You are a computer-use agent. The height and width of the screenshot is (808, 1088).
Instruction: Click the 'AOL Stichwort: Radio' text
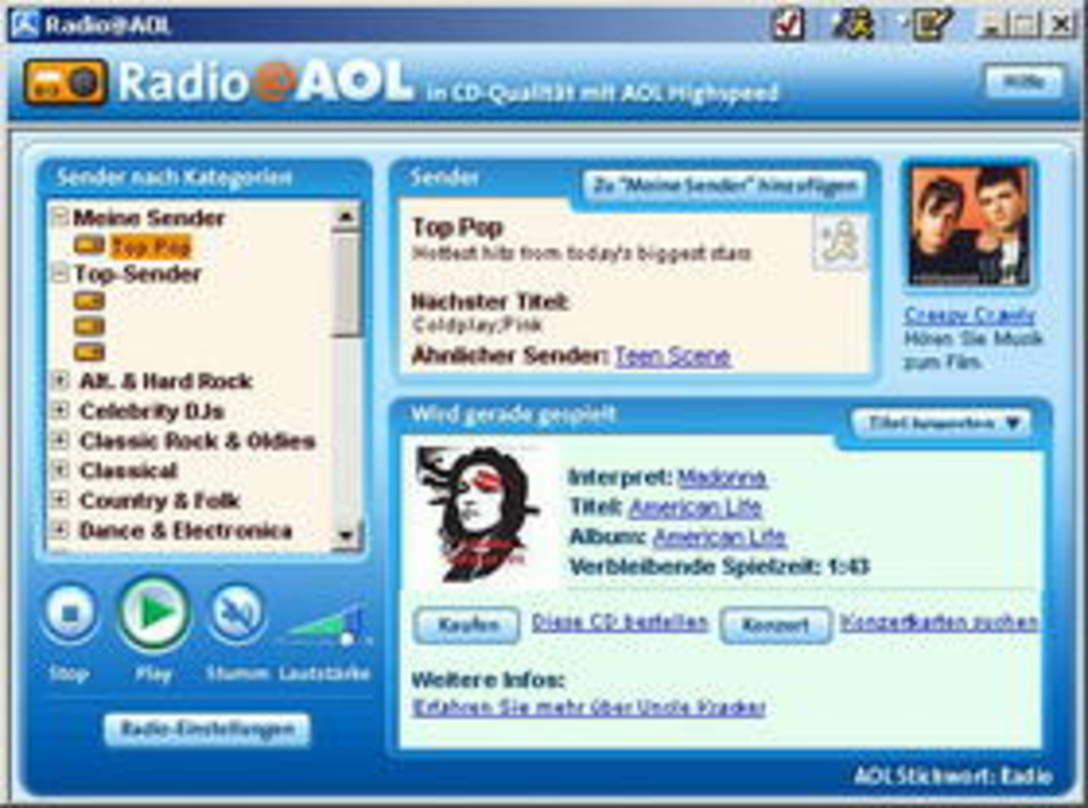pyautogui.click(x=953, y=776)
